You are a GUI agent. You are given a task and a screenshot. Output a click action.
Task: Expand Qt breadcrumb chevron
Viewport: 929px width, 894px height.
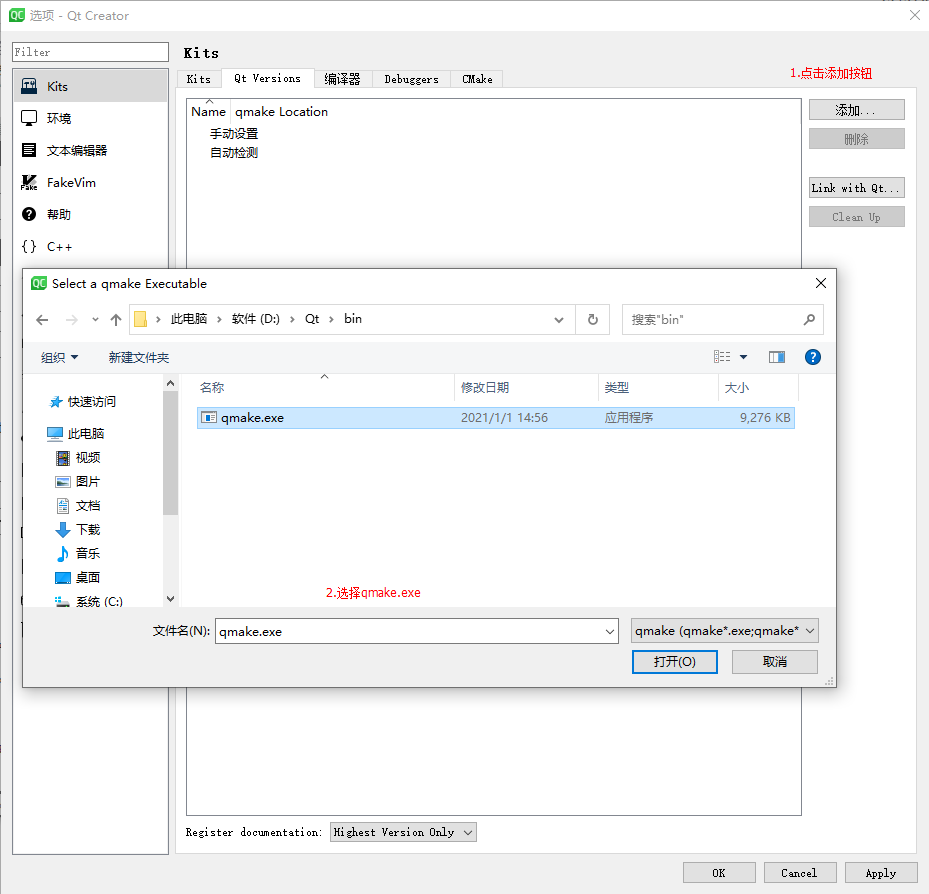pos(331,319)
